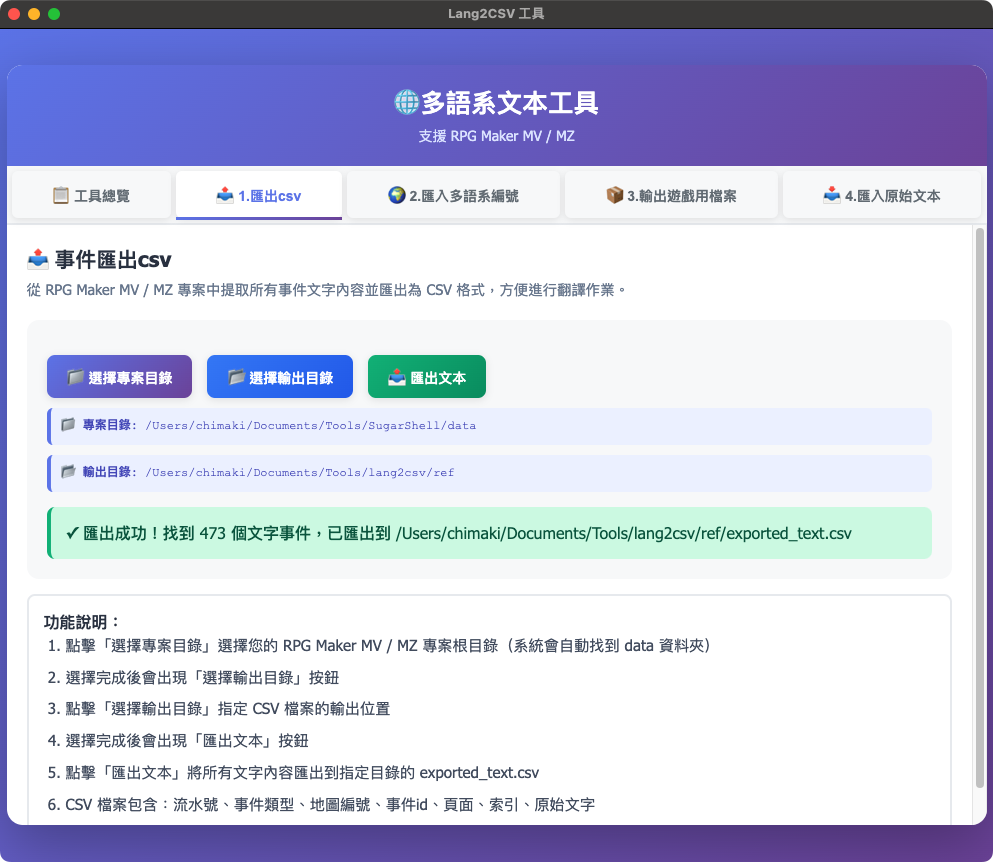Click the package box icon on 3.輸出遊戲用檔案 tab
This screenshot has width=993, height=862.
[x=614, y=195]
